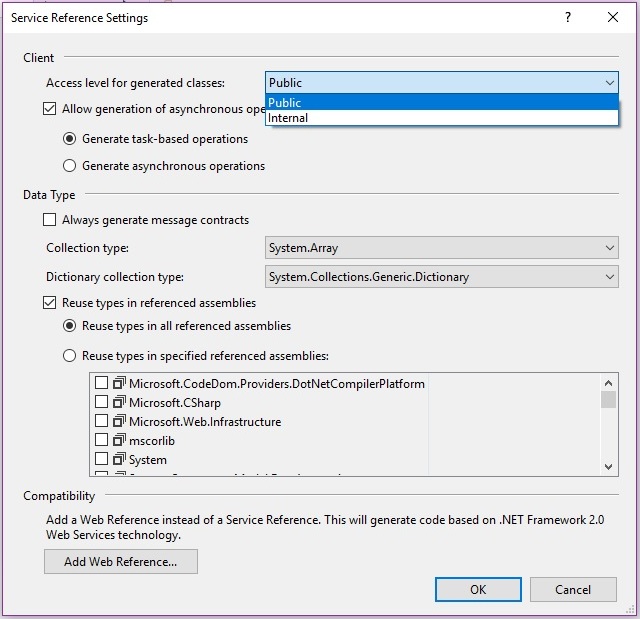
Task: Collapse the Access level dropdown arrow
Action: point(610,83)
